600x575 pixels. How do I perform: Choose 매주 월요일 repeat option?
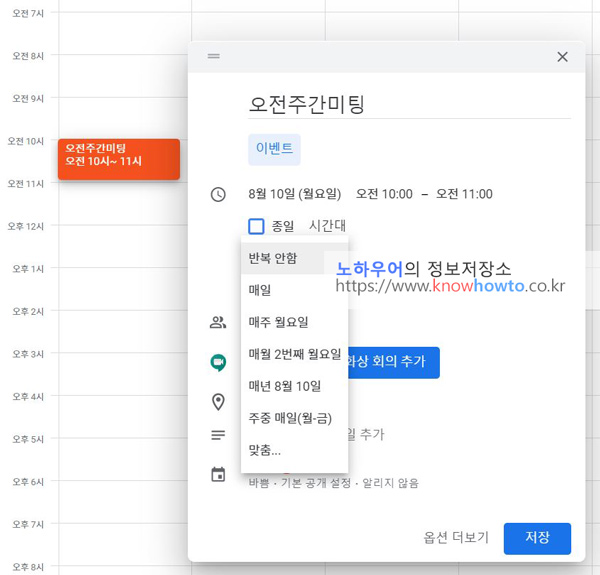click(294, 322)
